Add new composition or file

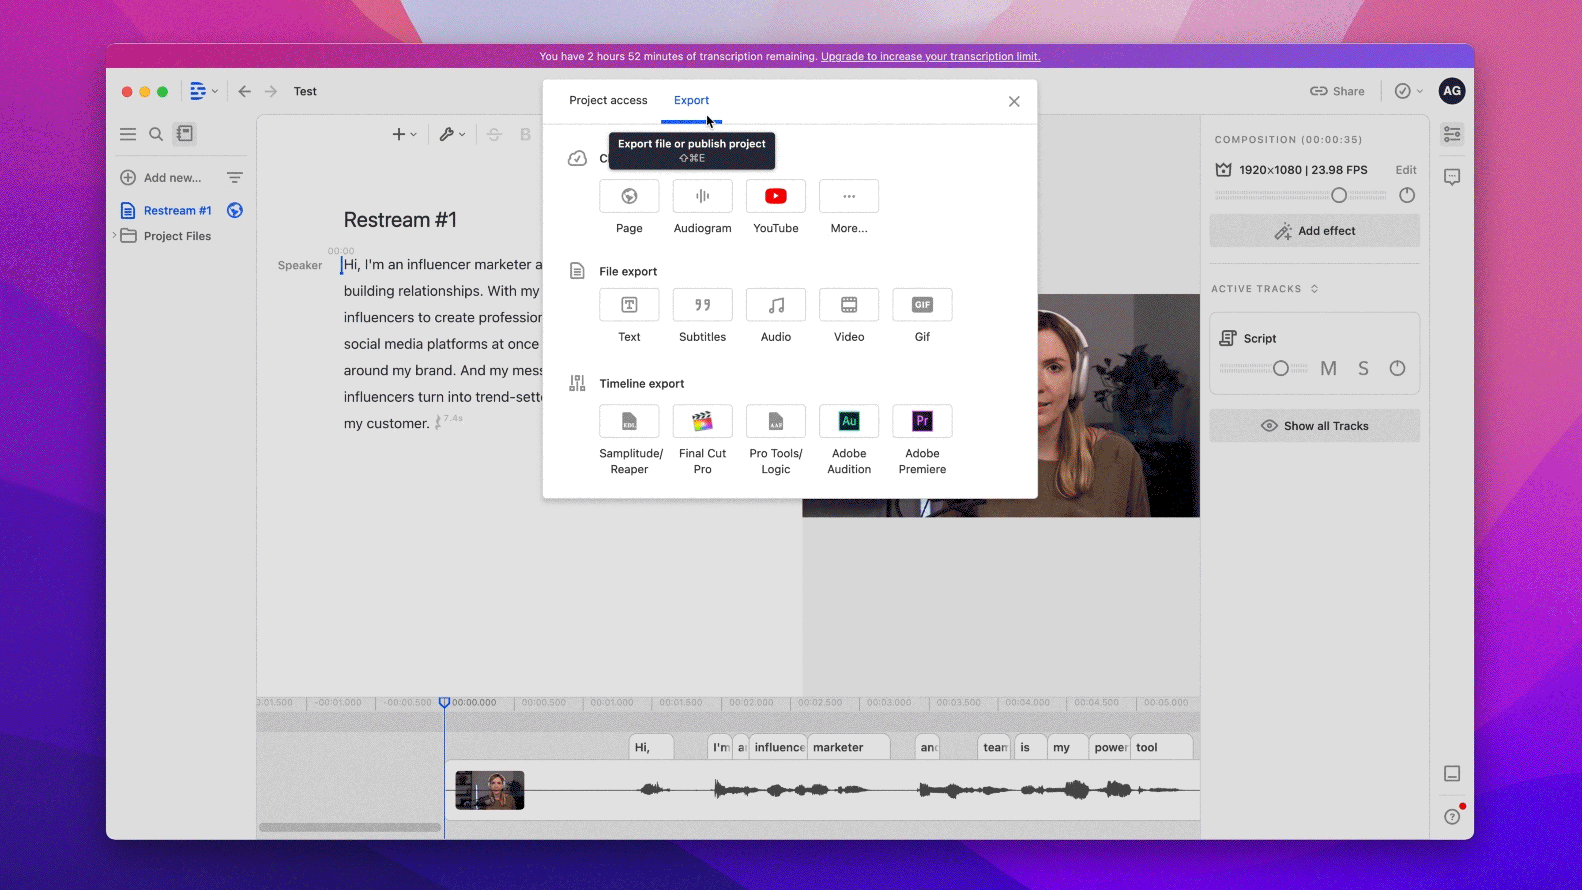tap(161, 178)
